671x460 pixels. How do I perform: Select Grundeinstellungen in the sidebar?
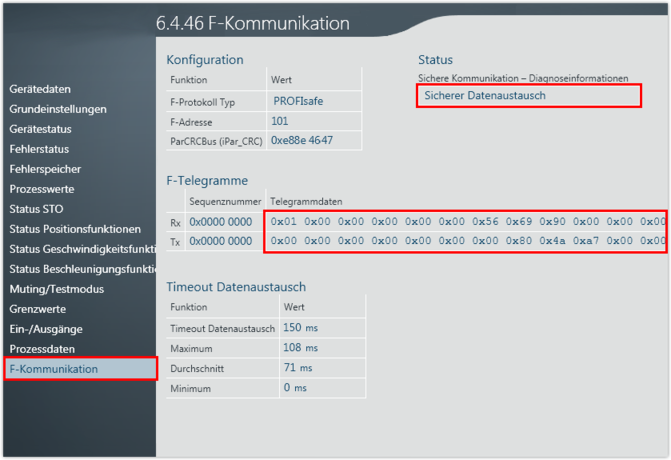pos(58,109)
